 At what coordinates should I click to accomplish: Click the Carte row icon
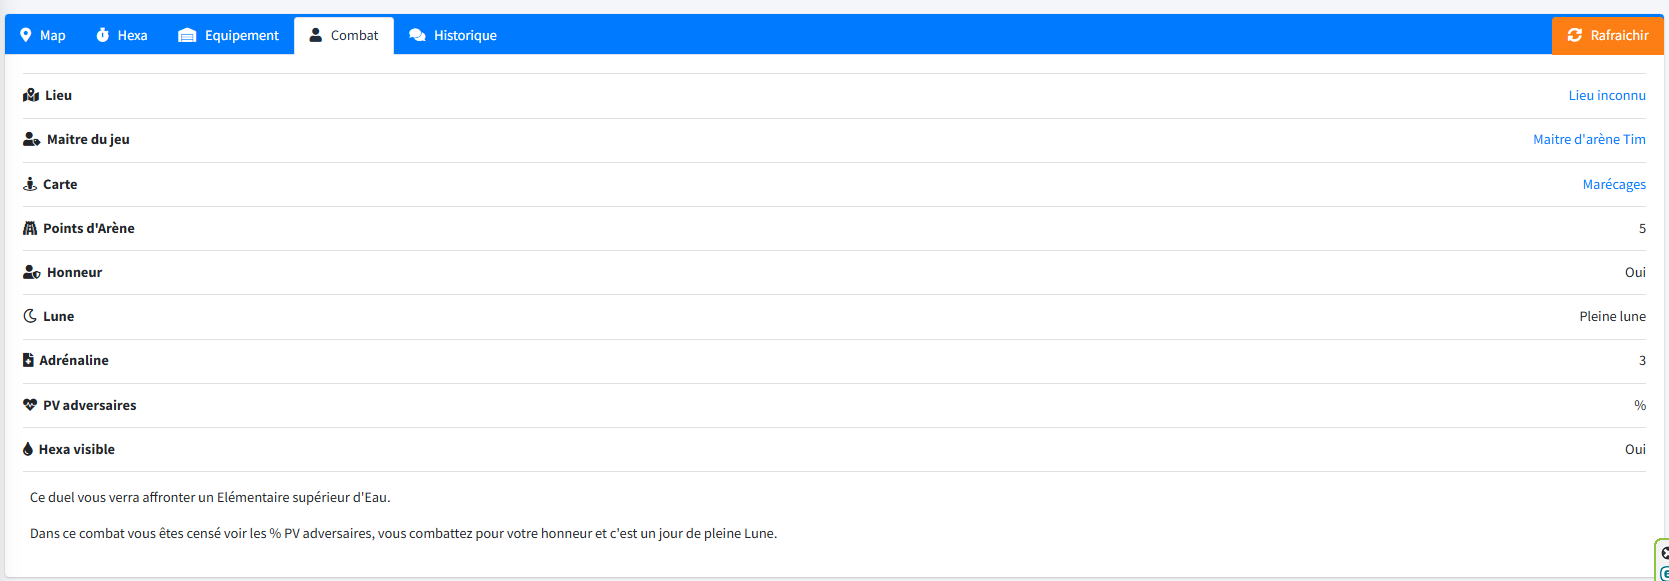30,185
